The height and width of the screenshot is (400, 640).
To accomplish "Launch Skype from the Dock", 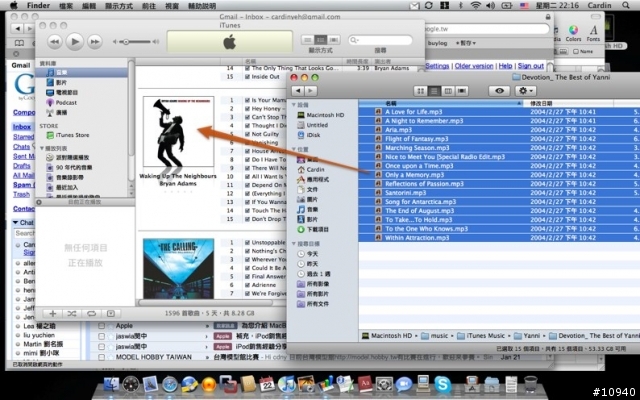I will point(442,384).
